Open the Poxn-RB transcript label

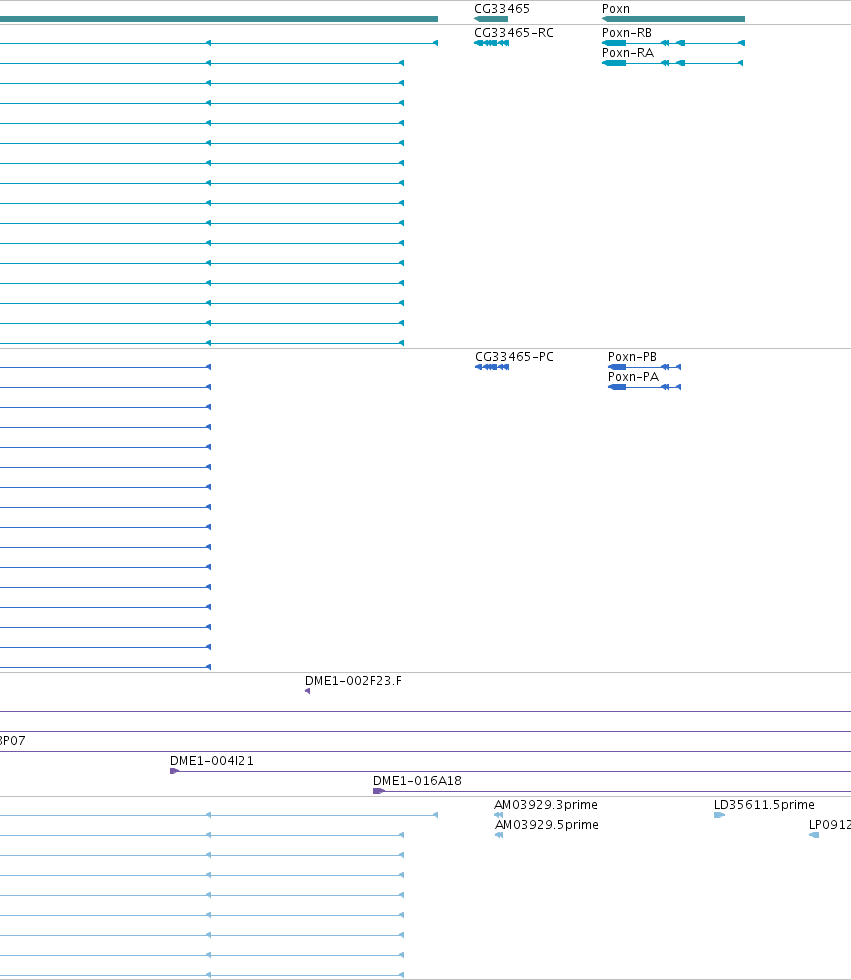coord(627,32)
